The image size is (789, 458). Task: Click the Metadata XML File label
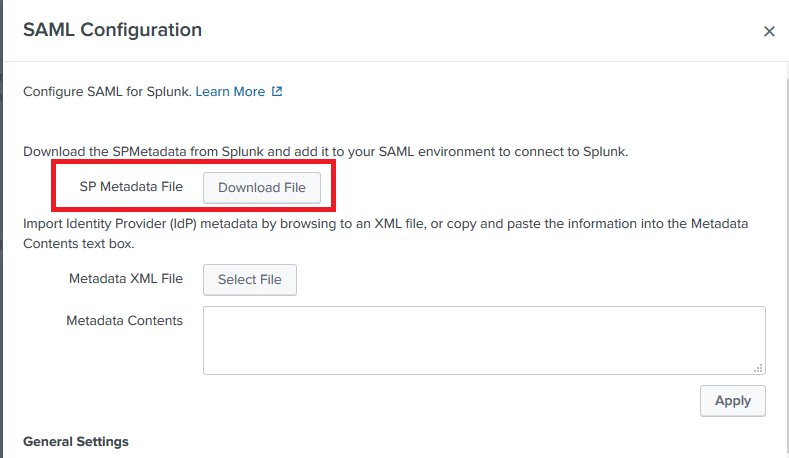coord(126,279)
